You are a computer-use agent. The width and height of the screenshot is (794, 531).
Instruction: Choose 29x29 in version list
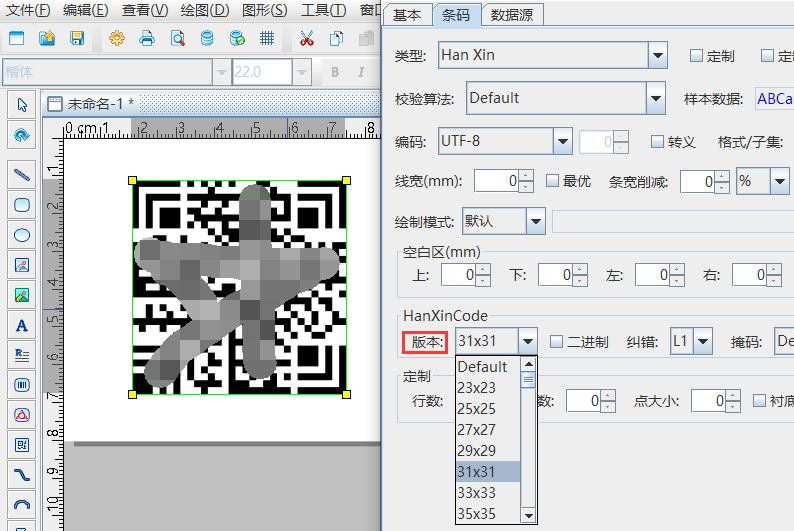[x=488, y=451]
